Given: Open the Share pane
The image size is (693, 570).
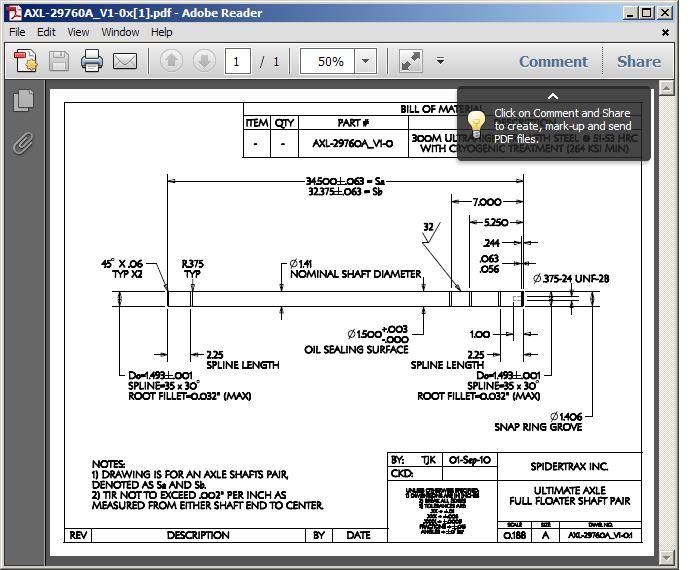Looking at the screenshot, I should pyautogui.click(x=638, y=62).
